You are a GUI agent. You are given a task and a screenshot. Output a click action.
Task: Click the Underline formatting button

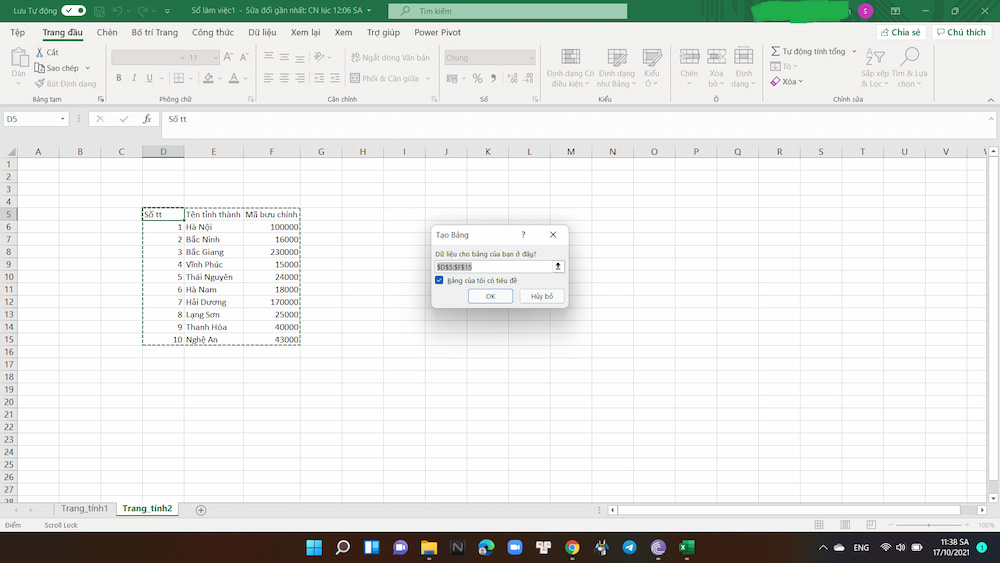pyautogui.click(x=149, y=78)
